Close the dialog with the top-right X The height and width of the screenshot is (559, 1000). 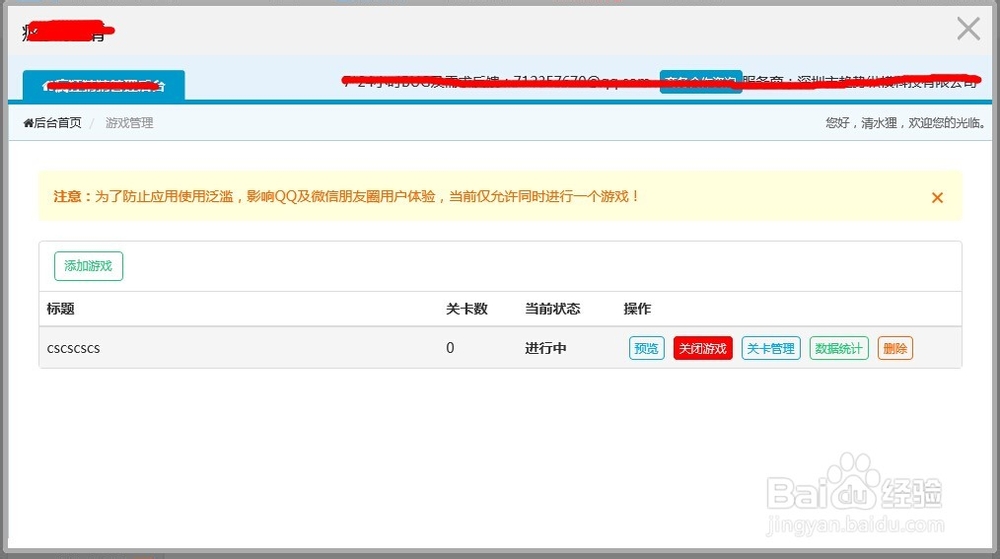click(968, 29)
